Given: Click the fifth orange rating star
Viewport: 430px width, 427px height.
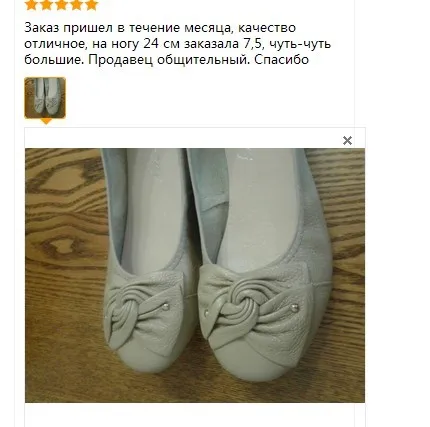Looking at the screenshot, I should (91, 5).
